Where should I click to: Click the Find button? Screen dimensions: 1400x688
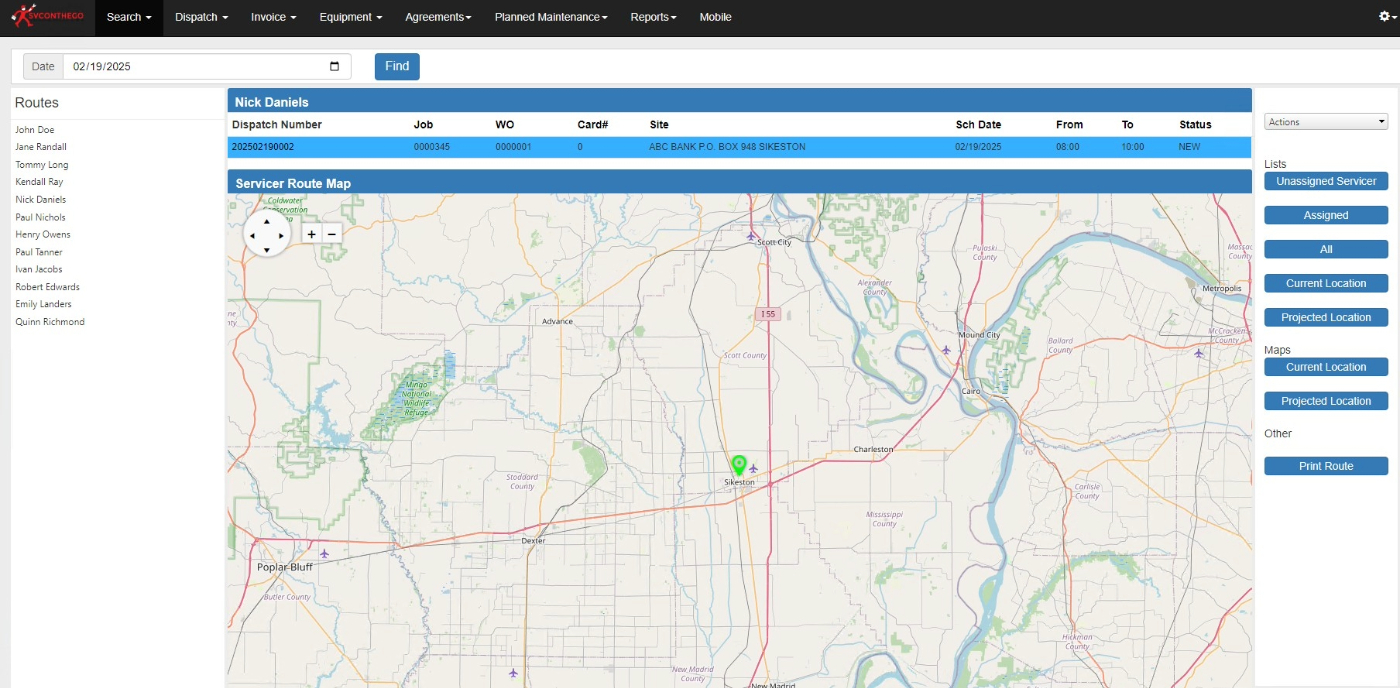397,66
